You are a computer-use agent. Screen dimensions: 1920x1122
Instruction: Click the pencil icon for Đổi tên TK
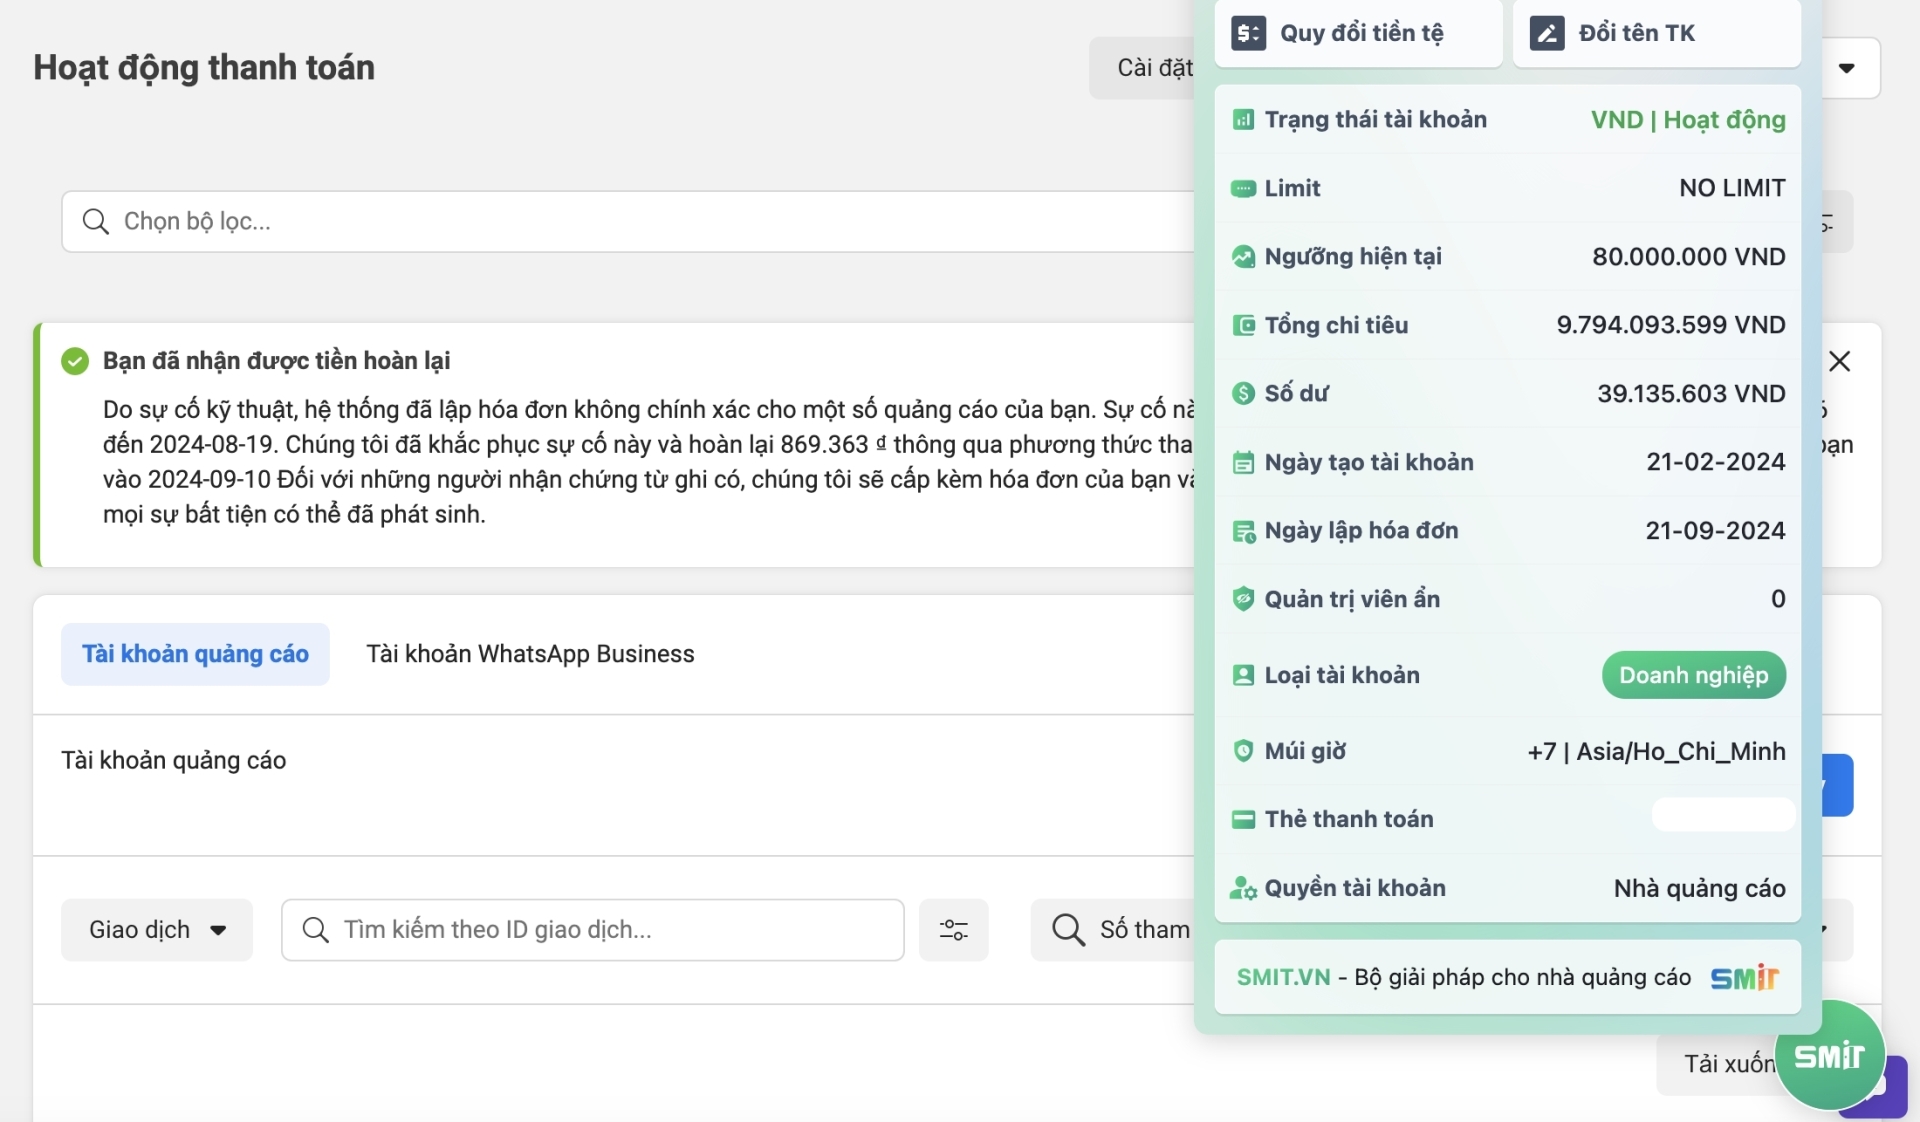[x=1546, y=33]
